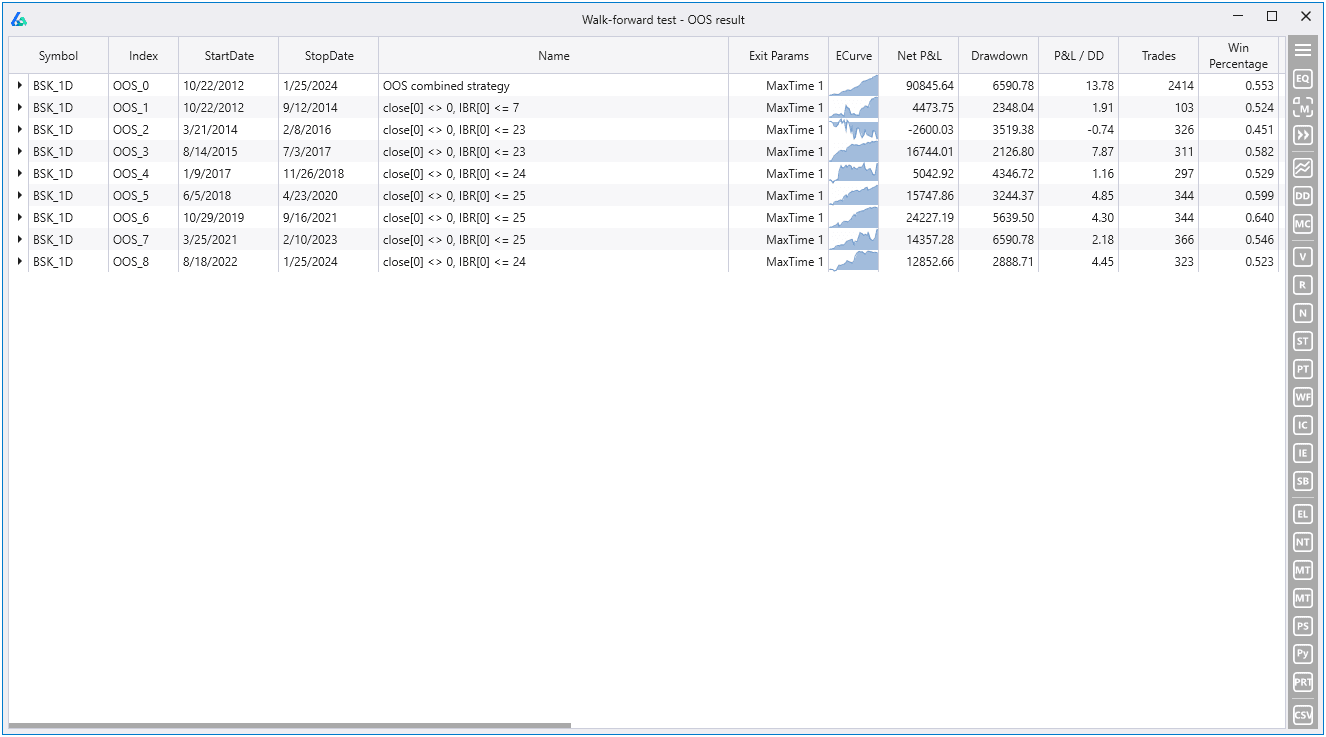The image size is (1326, 737).
Task: Click the horizontal scrollbar at the bottom
Action: pos(290,723)
